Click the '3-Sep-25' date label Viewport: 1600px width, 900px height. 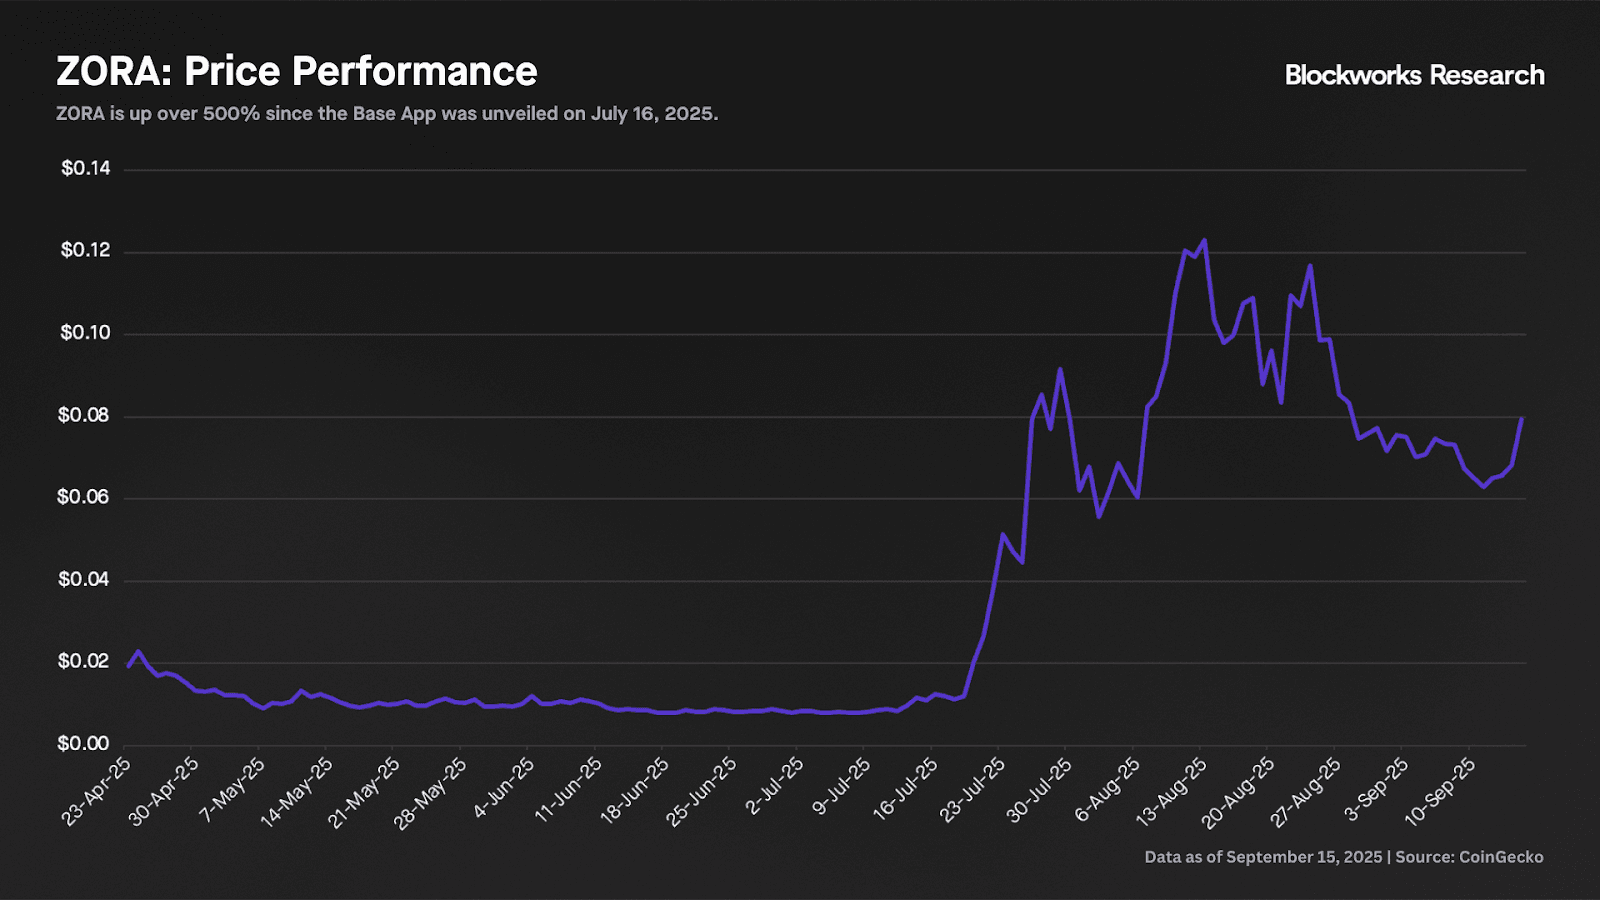click(x=1376, y=789)
